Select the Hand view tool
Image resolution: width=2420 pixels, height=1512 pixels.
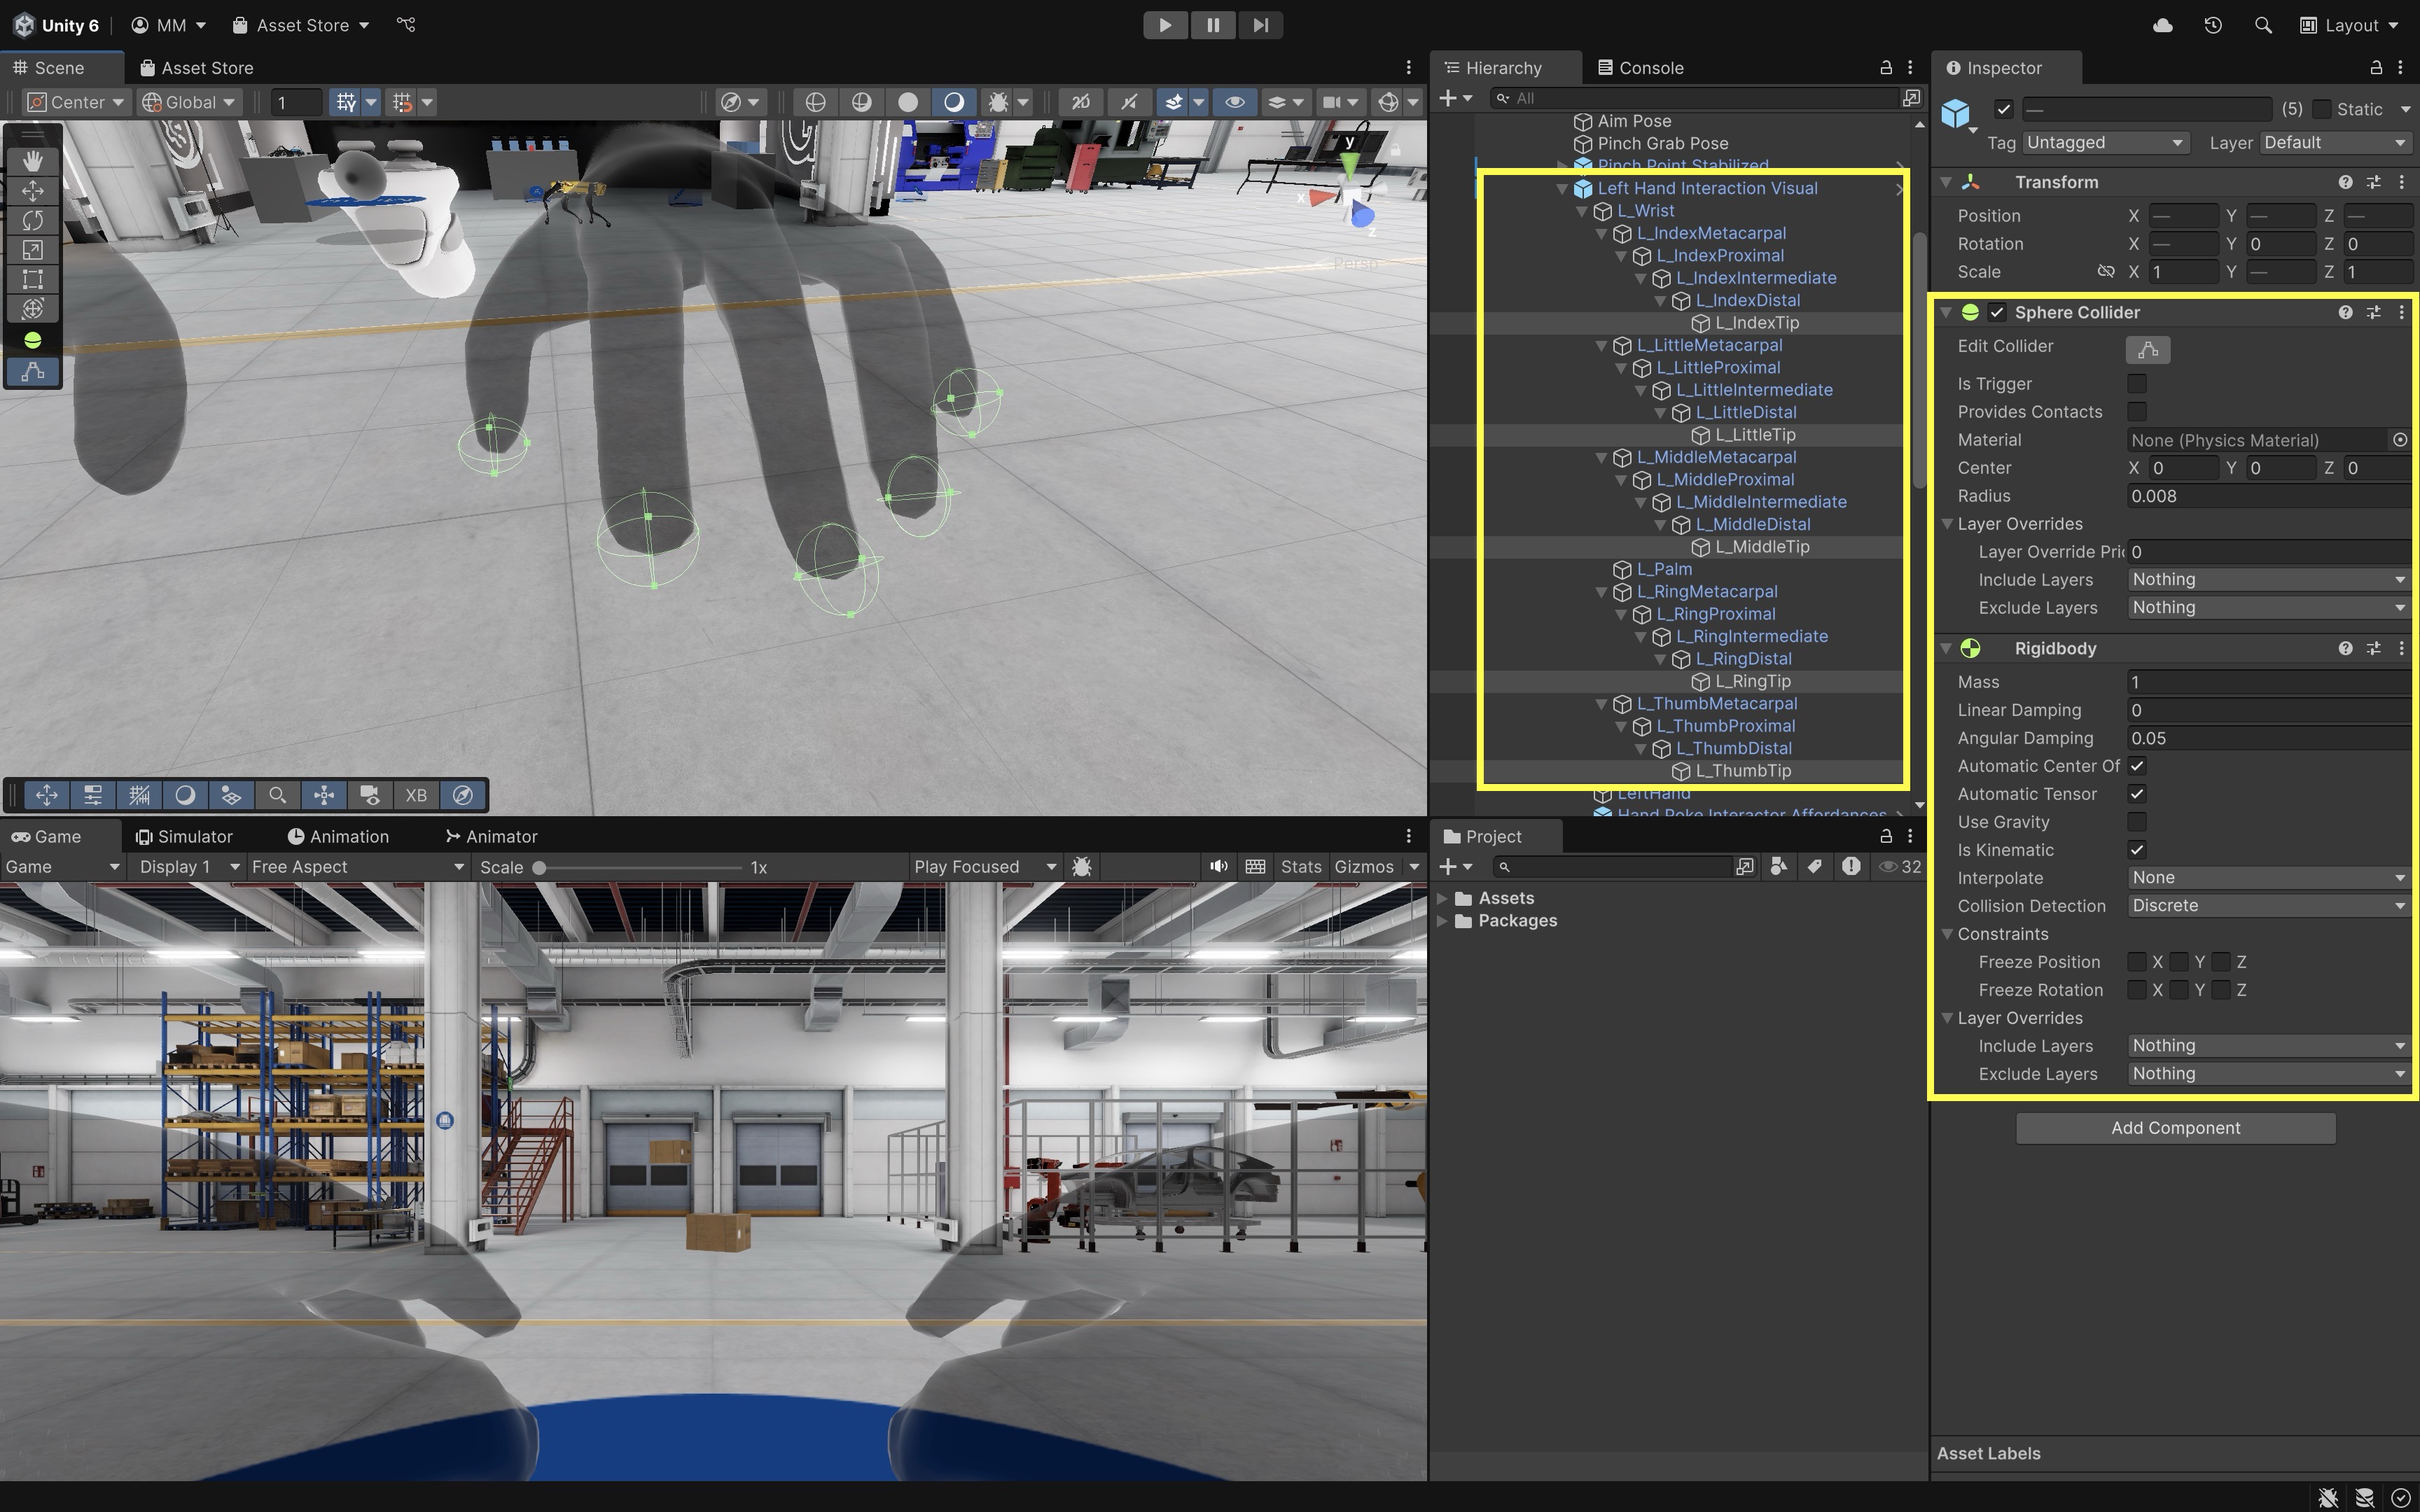point(32,161)
